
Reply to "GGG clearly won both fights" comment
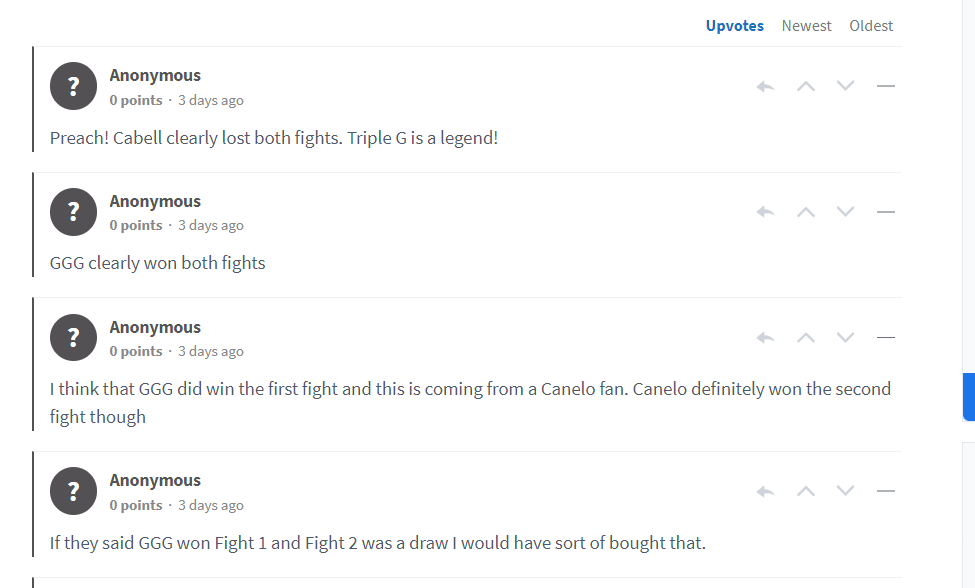pyautogui.click(x=765, y=212)
